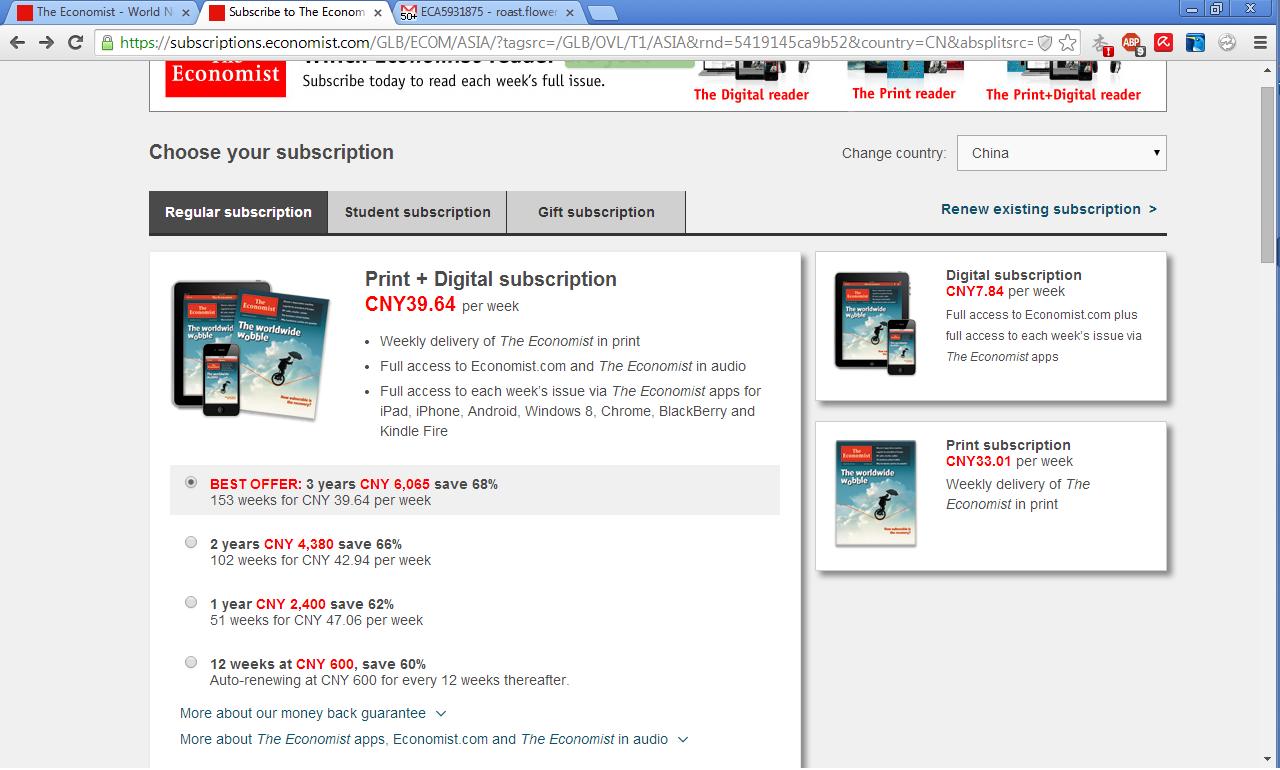Select the Student subscription tab

tap(417, 212)
